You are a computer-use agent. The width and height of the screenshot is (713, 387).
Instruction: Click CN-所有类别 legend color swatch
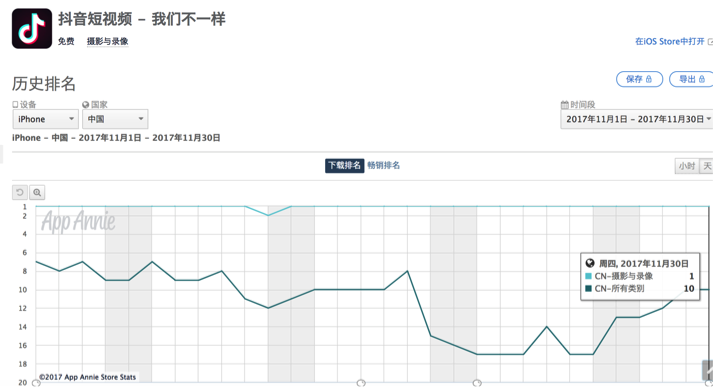tap(588, 288)
